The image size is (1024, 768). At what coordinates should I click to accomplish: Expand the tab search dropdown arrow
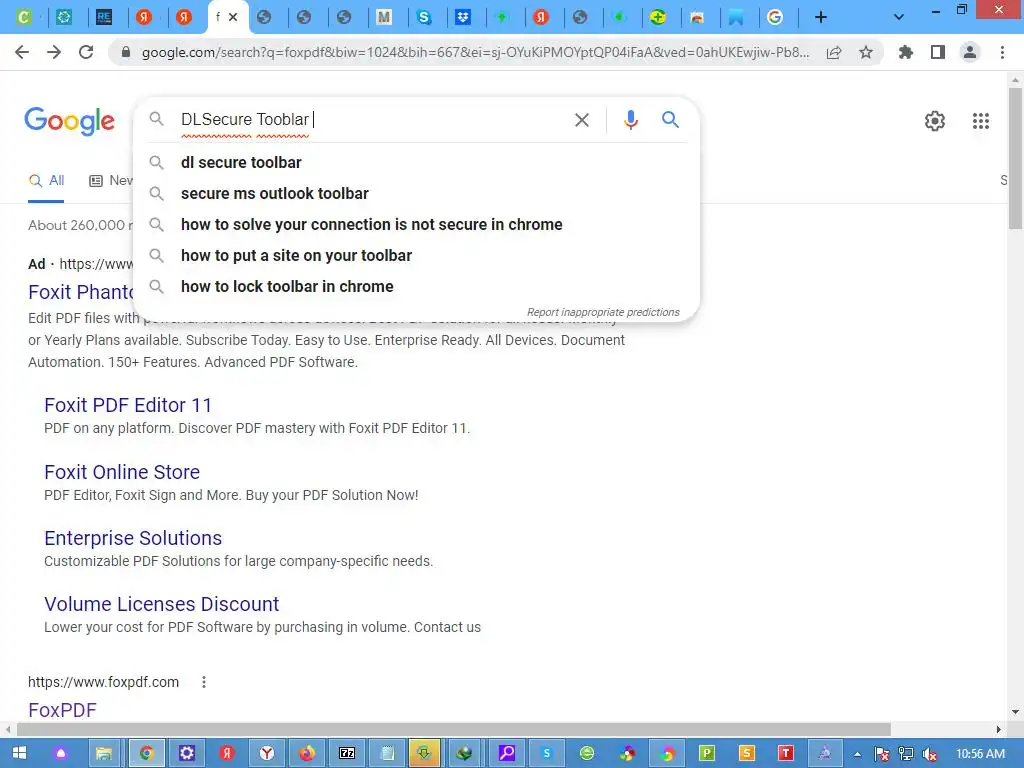coord(899,17)
